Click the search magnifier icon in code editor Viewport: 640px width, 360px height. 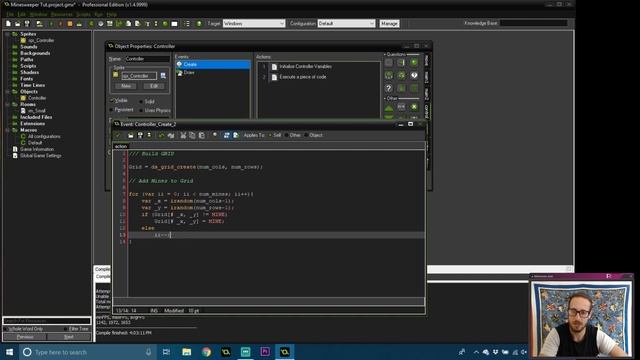pyautogui.click(x=215, y=135)
